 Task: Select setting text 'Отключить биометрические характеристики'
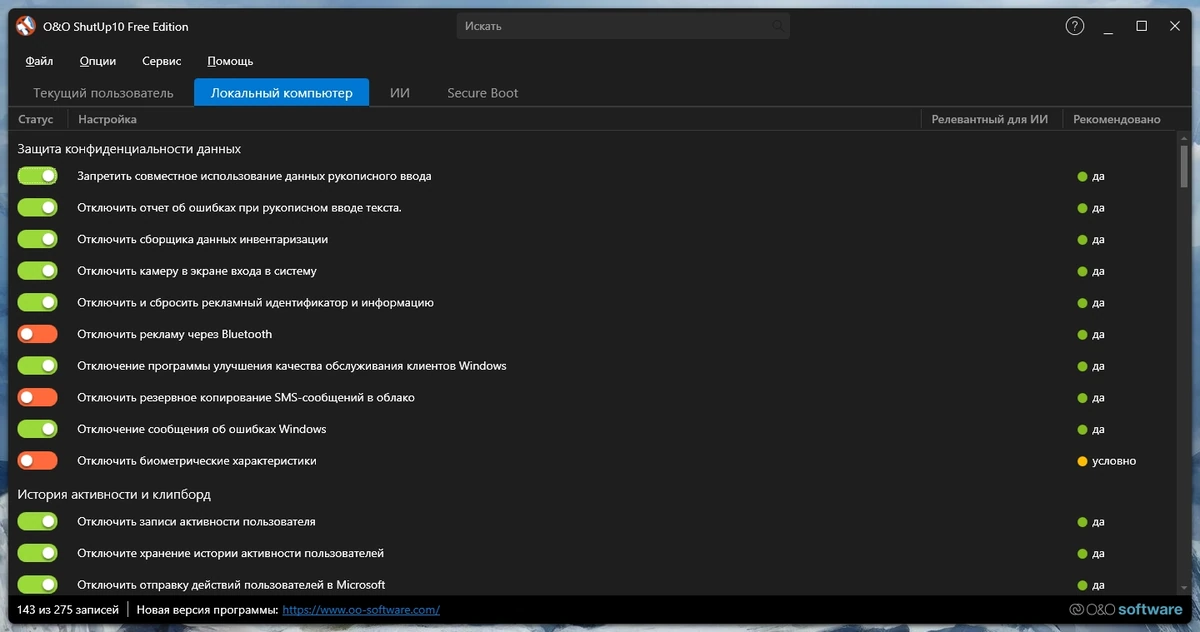[197, 461]
